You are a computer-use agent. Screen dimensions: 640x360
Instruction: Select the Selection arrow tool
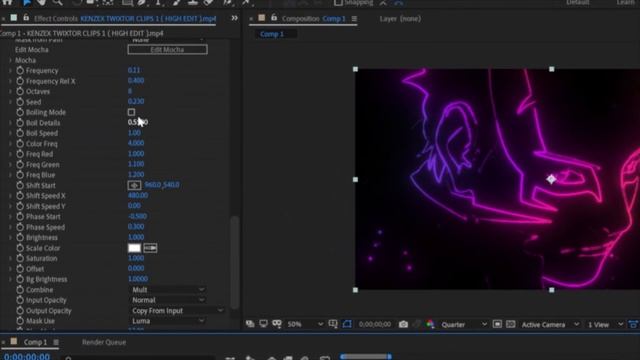pyautogui.click(x=27, y=3)
